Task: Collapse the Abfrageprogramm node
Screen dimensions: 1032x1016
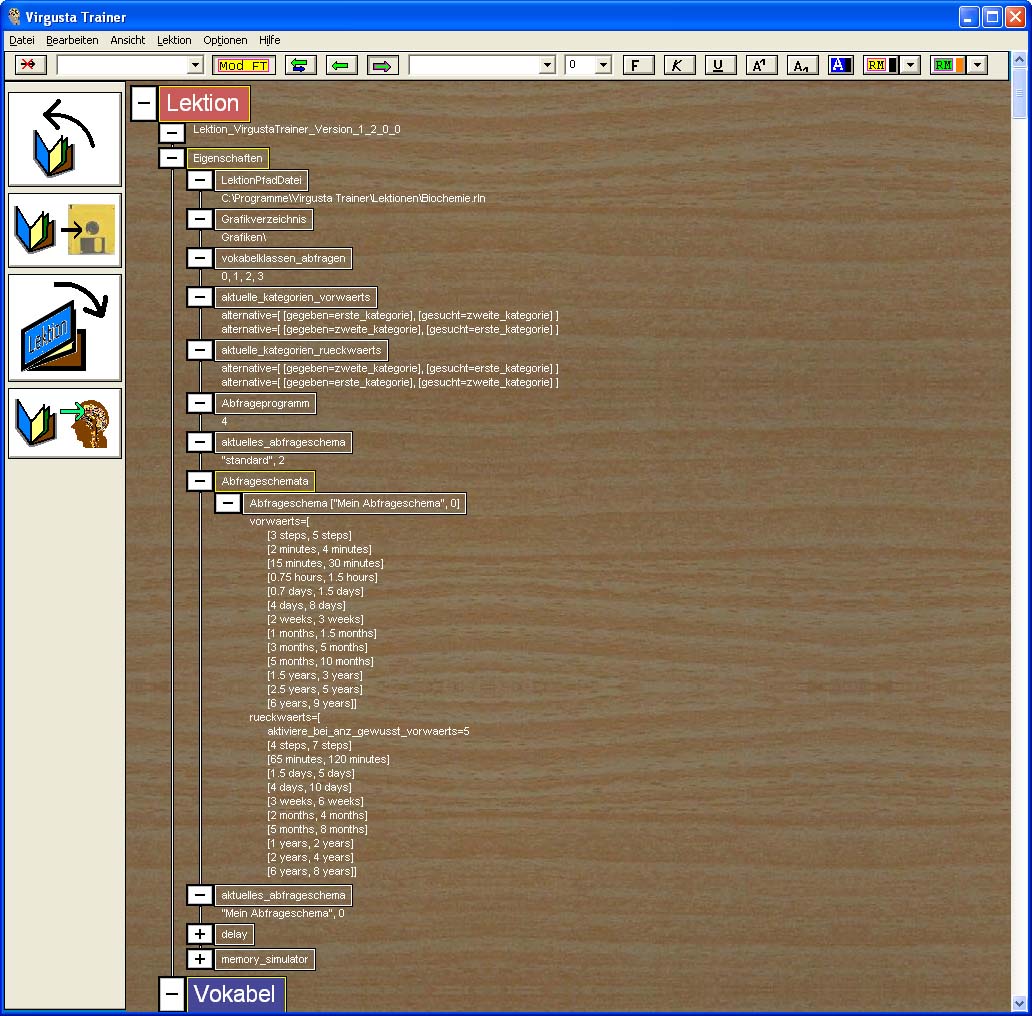Action: pos(199,403)
